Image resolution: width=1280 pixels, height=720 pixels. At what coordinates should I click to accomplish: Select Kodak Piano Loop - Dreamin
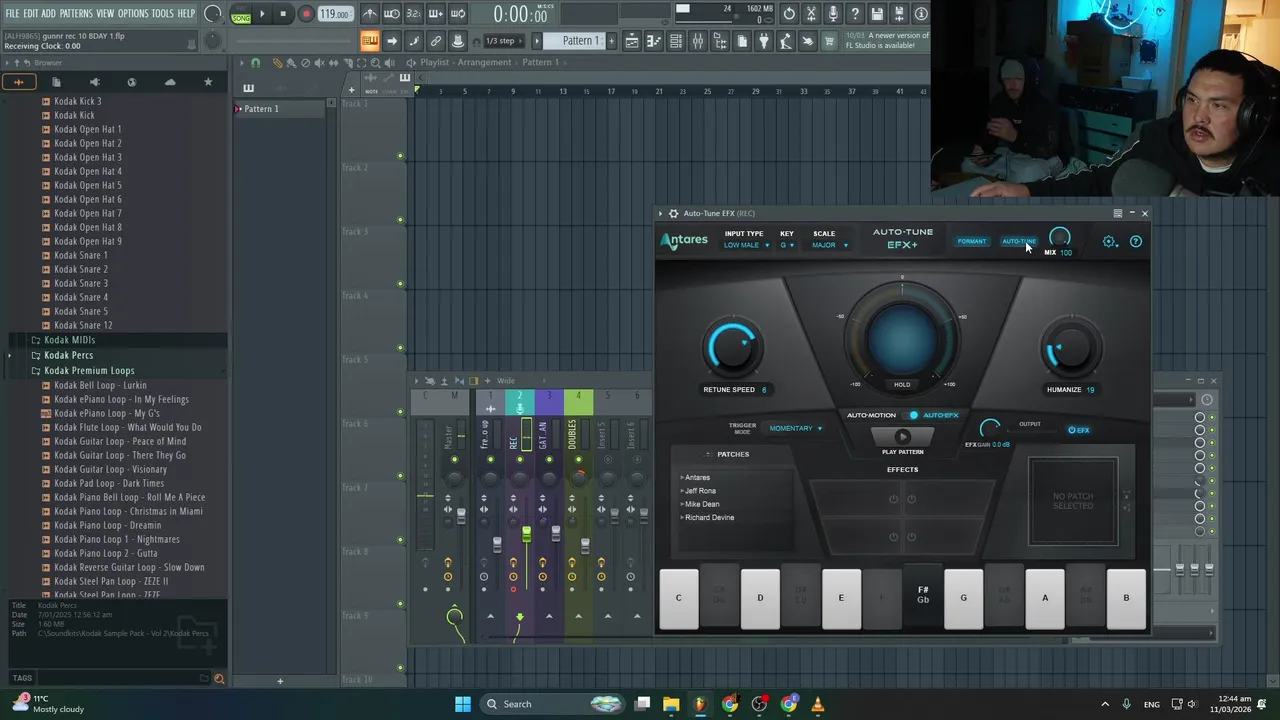(107, 525)
